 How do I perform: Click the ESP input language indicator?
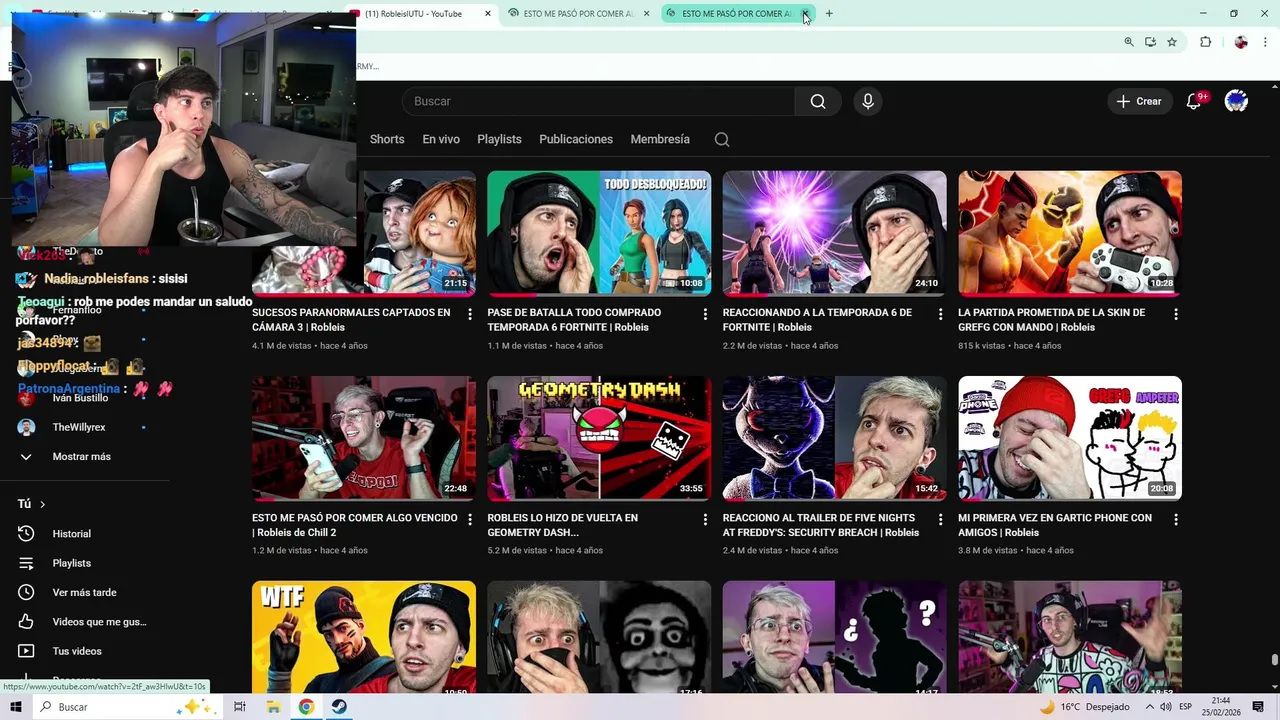(1185, 707)
